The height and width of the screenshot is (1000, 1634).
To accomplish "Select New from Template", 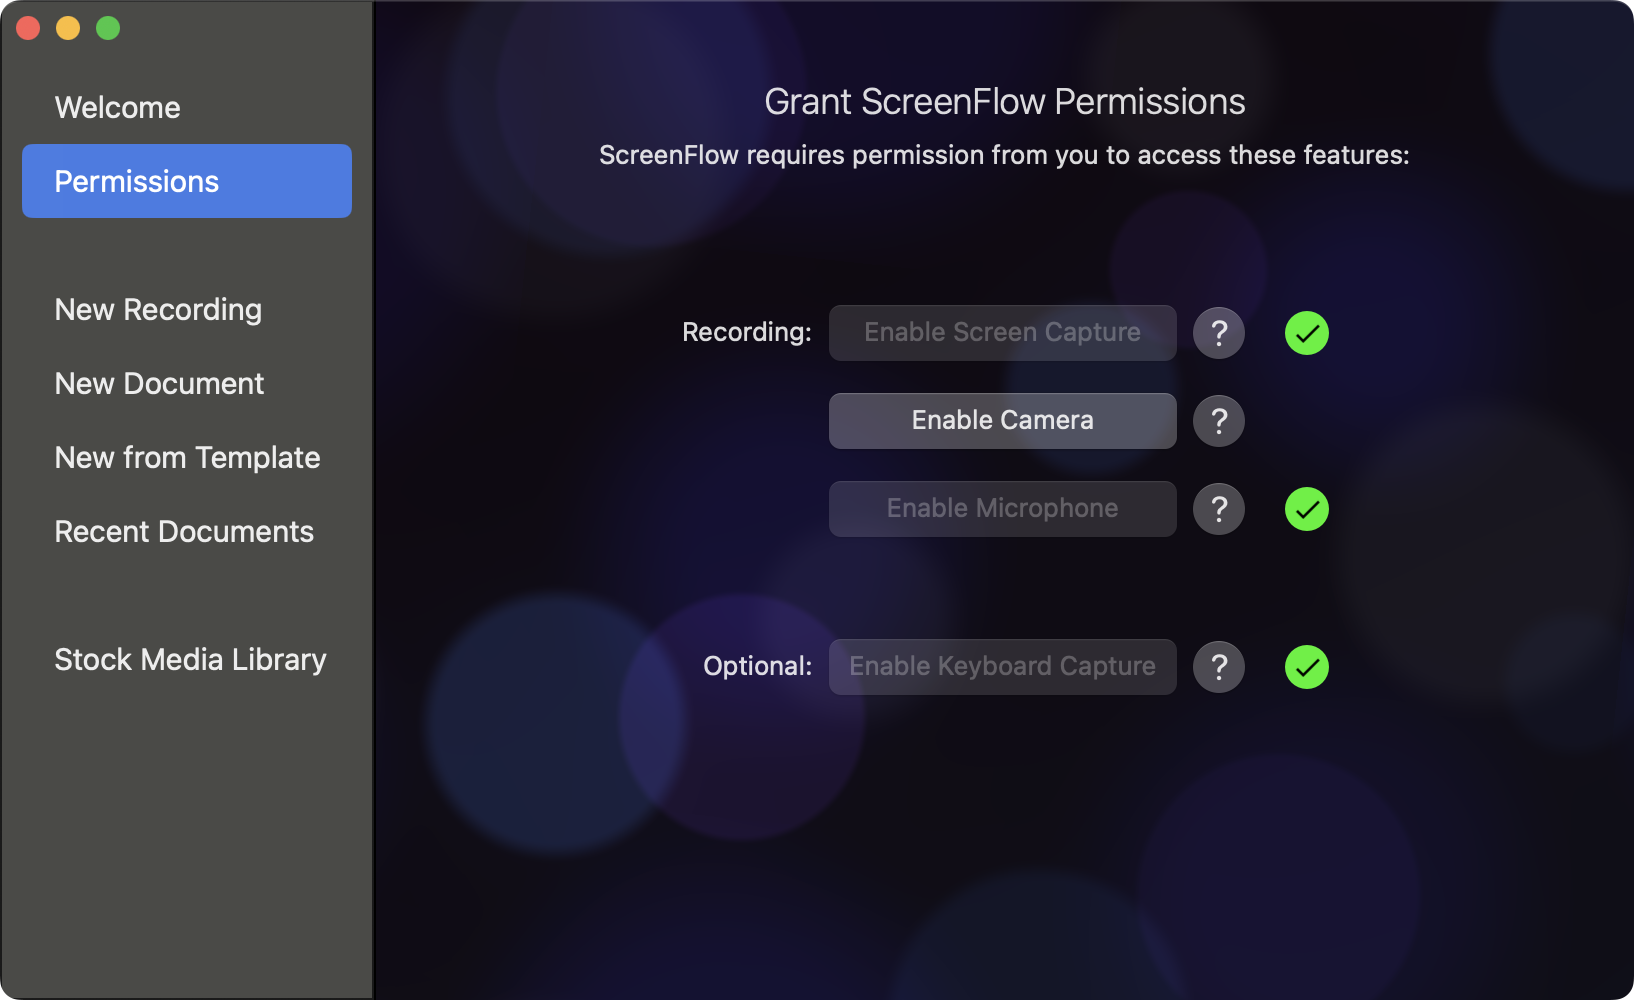I will pyautogui.click(x=187, y=458).
